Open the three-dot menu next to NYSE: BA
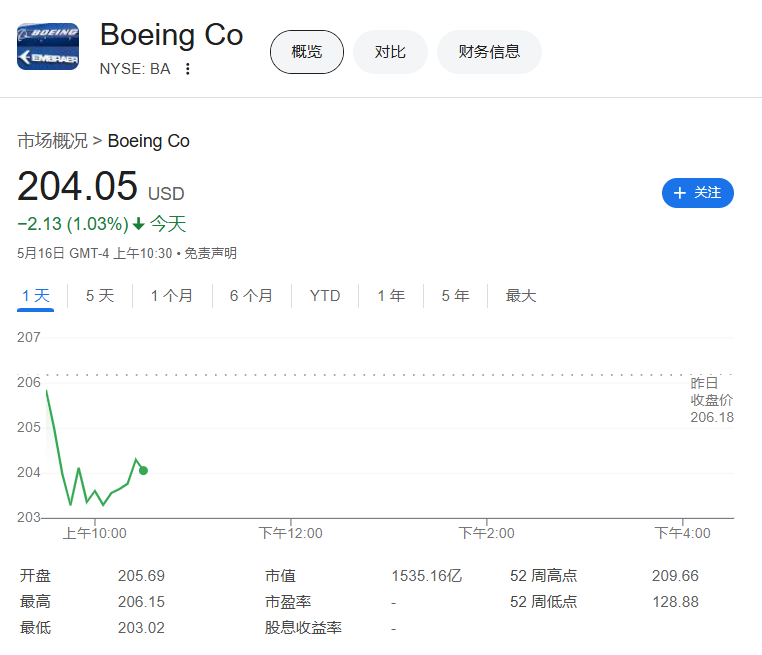This screenshot has height=655, width=762. [188, 69]
